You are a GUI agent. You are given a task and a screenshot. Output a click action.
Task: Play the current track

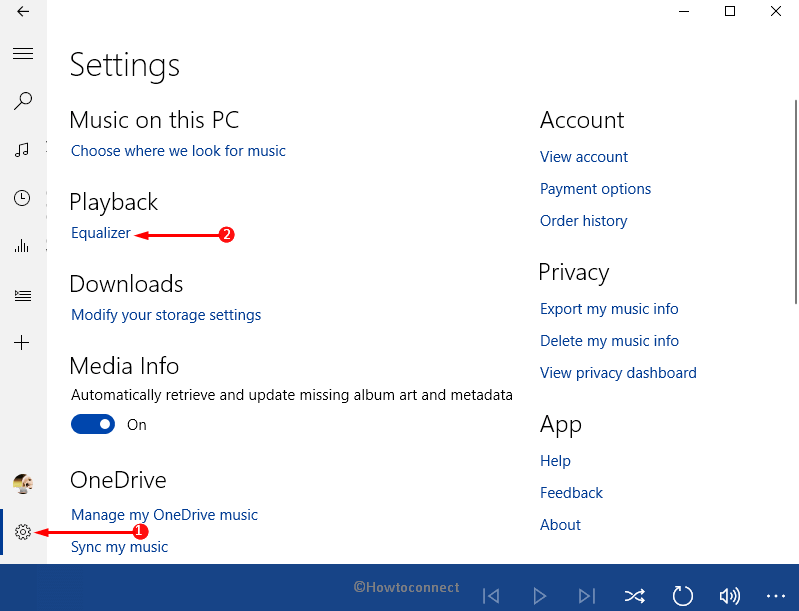tap(539, 596)
